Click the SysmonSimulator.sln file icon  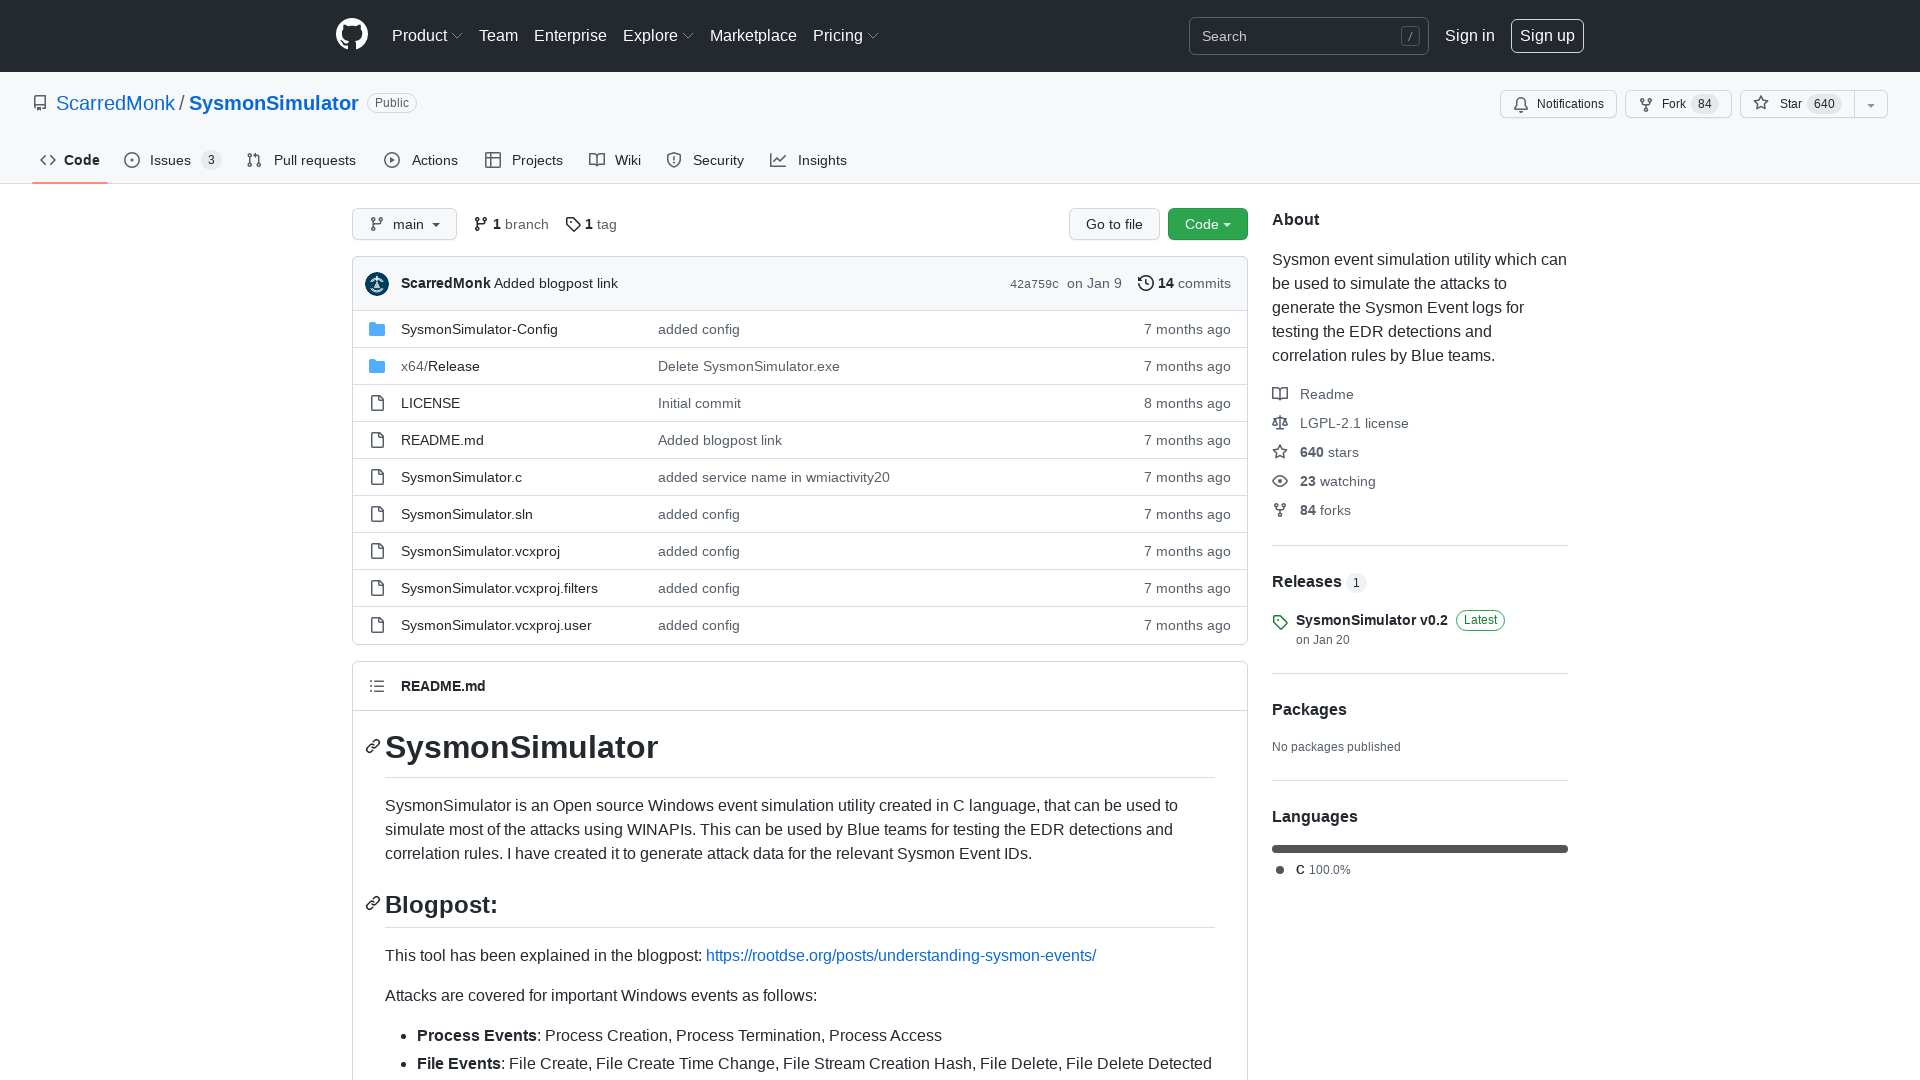[377, 514]
